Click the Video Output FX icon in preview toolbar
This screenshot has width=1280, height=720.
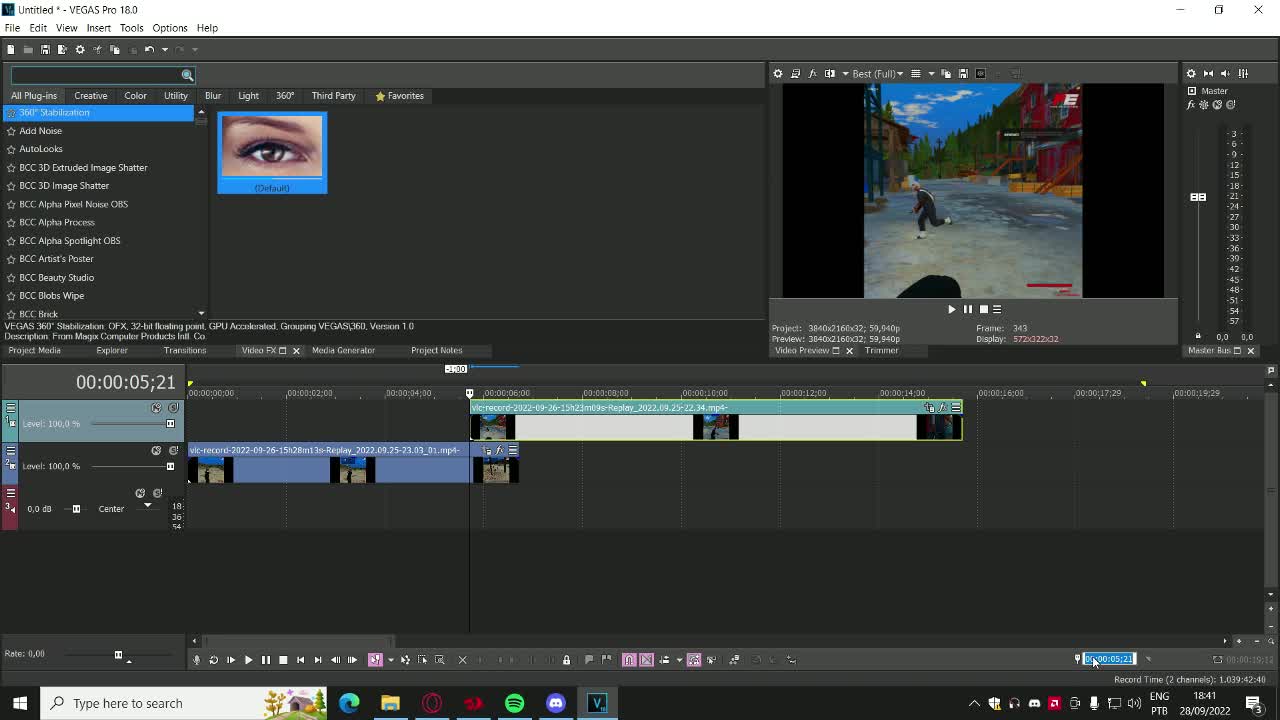click(x=813, y=73)
